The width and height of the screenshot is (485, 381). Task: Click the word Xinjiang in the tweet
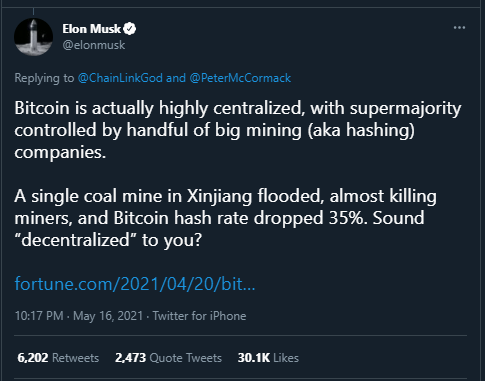point(219,196)
